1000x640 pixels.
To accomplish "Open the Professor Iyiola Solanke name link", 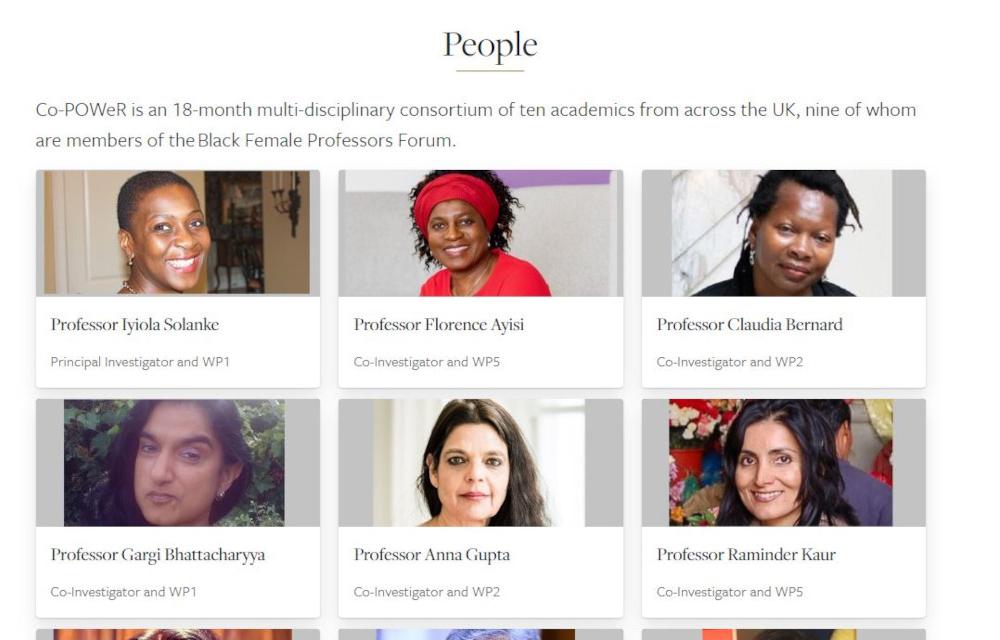I will click(x=135, y=325).
